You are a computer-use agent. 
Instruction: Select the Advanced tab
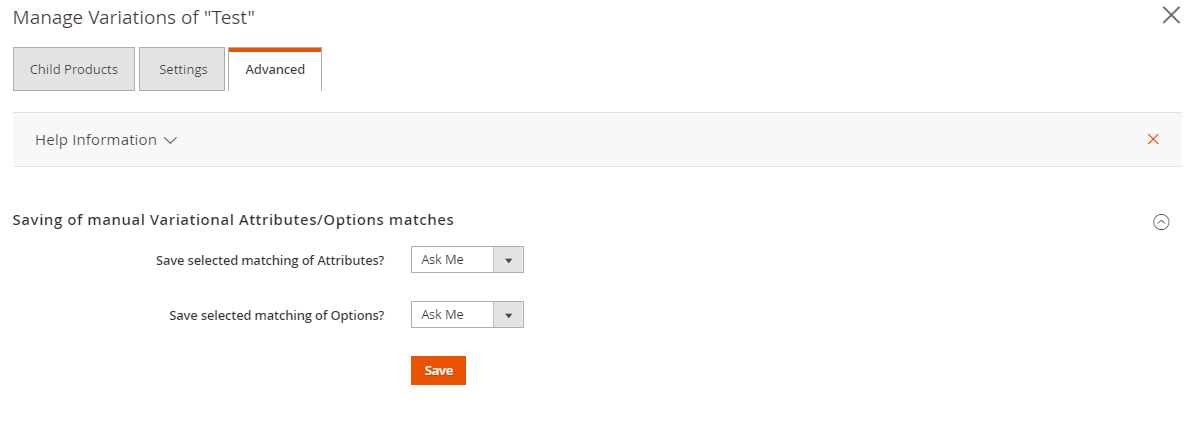pos(275,69)
